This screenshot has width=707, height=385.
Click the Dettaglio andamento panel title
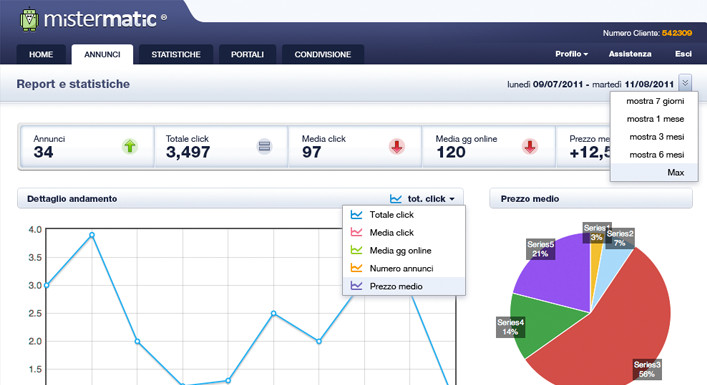coord(72,199)
